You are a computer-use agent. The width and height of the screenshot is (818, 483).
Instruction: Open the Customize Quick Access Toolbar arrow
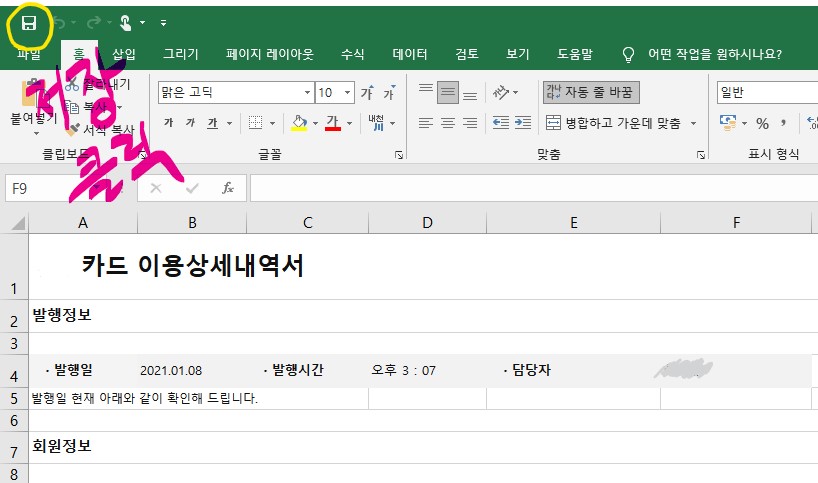pyautogui.click(x=163, y=23)
